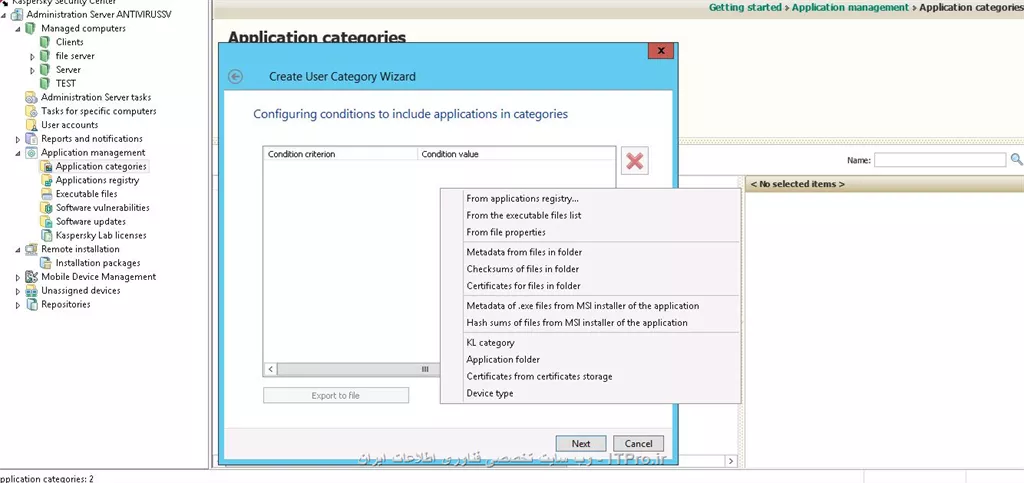The width and height of the screenshot is (1024, 483).
Task: Click the Mobile Device Management icon
Action: tap(31, 277)
